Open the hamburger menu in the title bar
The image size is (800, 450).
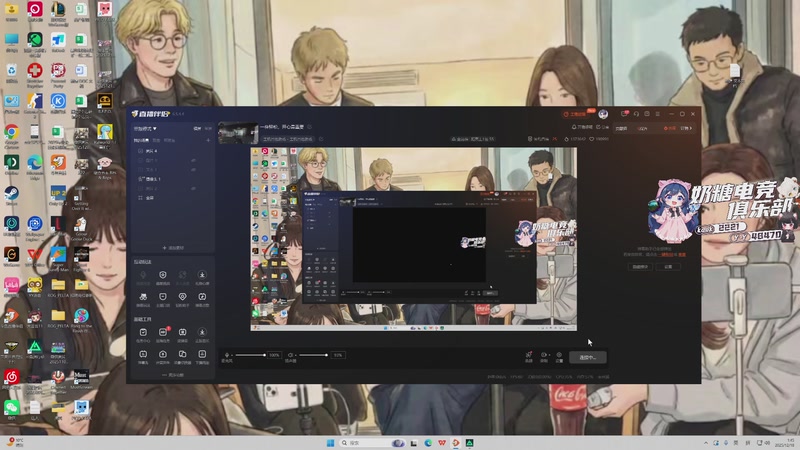pos(658,114)
